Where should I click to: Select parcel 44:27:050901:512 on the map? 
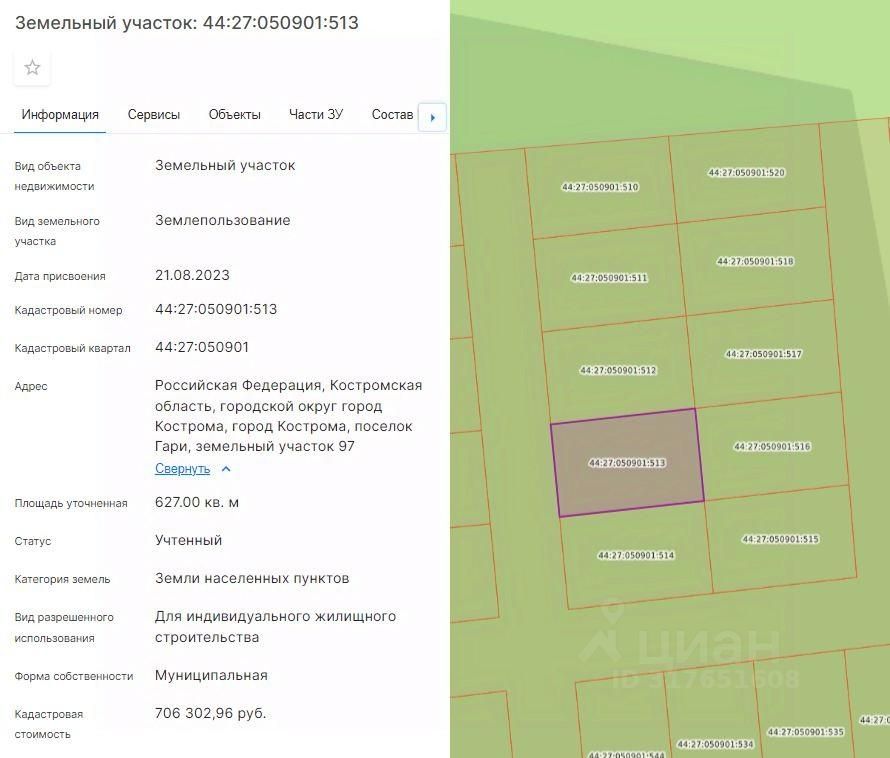click(618, 371)
